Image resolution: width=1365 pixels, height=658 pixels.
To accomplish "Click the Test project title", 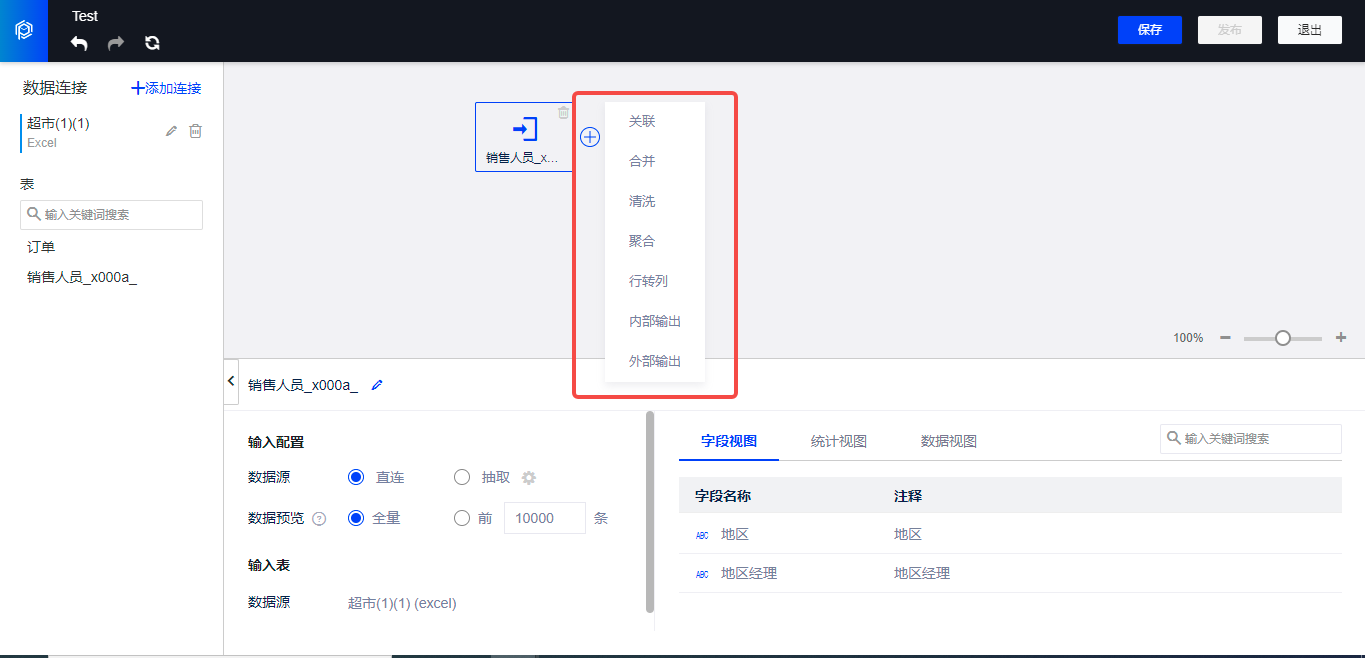I will (85, 16).
